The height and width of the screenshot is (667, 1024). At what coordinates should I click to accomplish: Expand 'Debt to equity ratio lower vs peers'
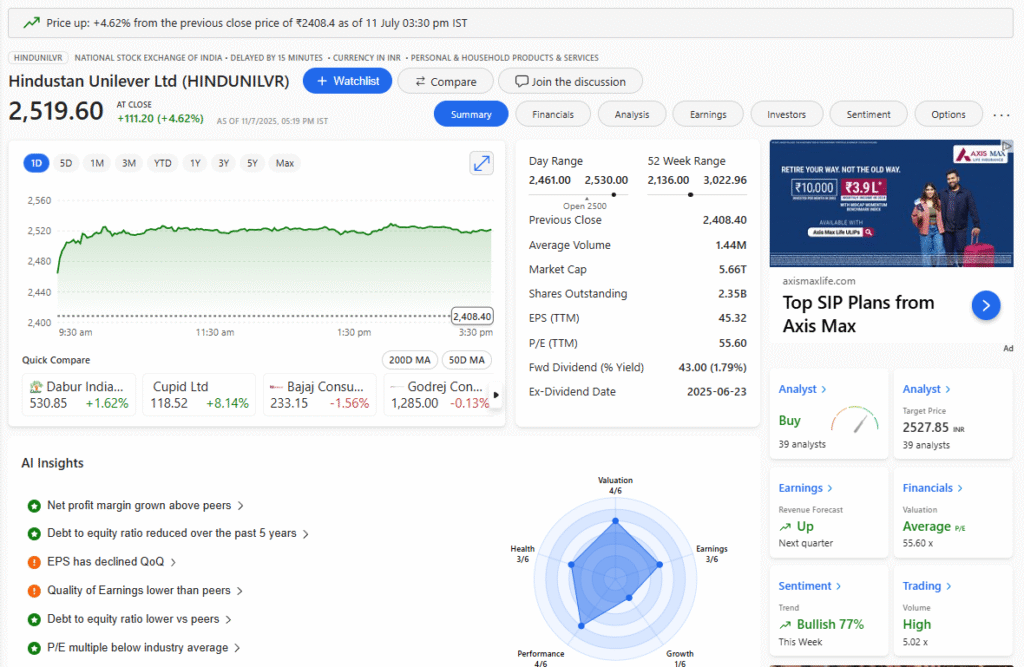point(140,619)
